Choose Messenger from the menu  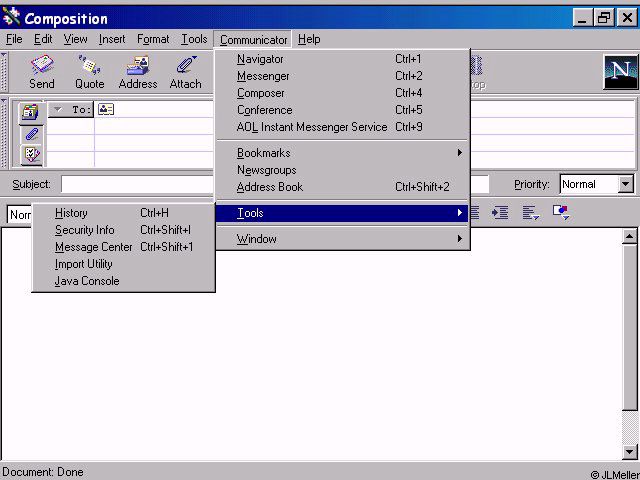point(342,76)
